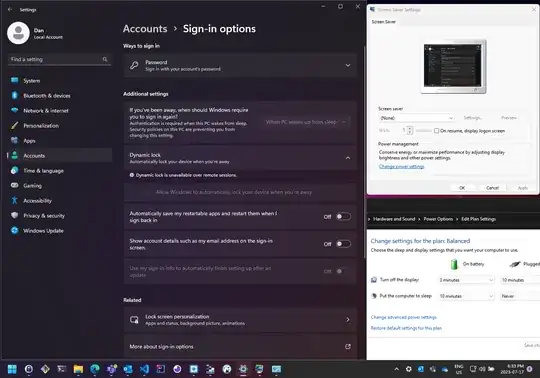Open the Screen saver (None) dropdown
Viewport: 540px width, 378px height.
pyautogui.click(x=416, y=118)
